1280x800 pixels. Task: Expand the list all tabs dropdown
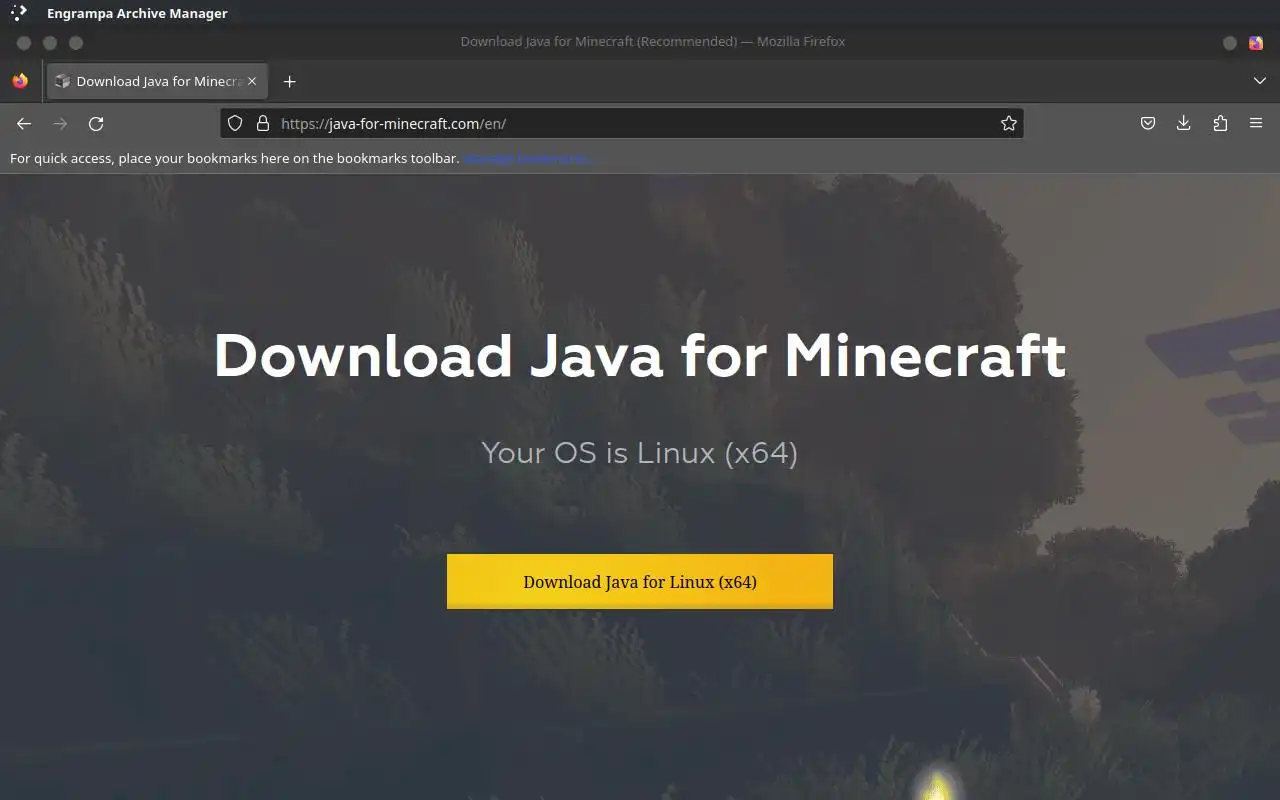pyautogui.click(x=1259, y=81)
